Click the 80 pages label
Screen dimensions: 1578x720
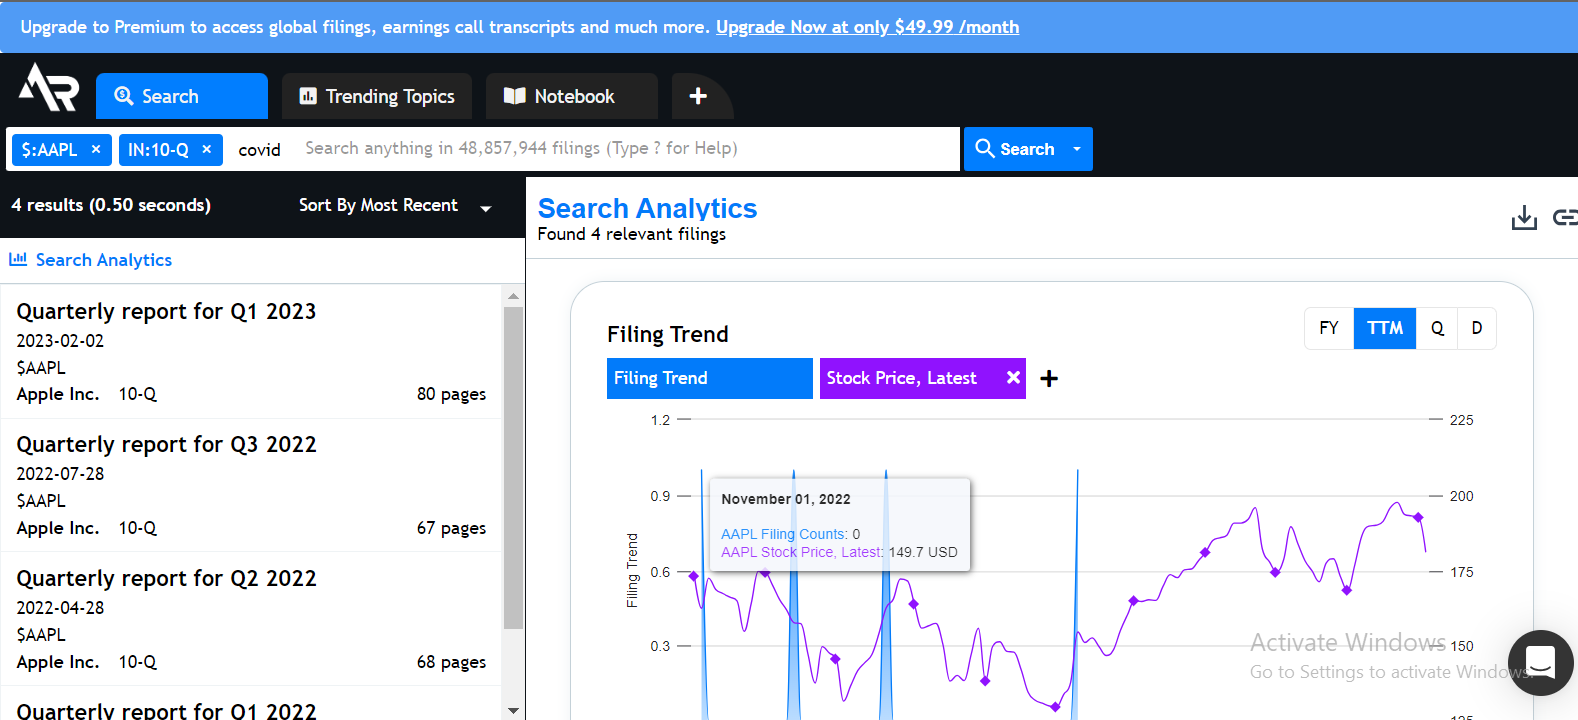[451, 394]
